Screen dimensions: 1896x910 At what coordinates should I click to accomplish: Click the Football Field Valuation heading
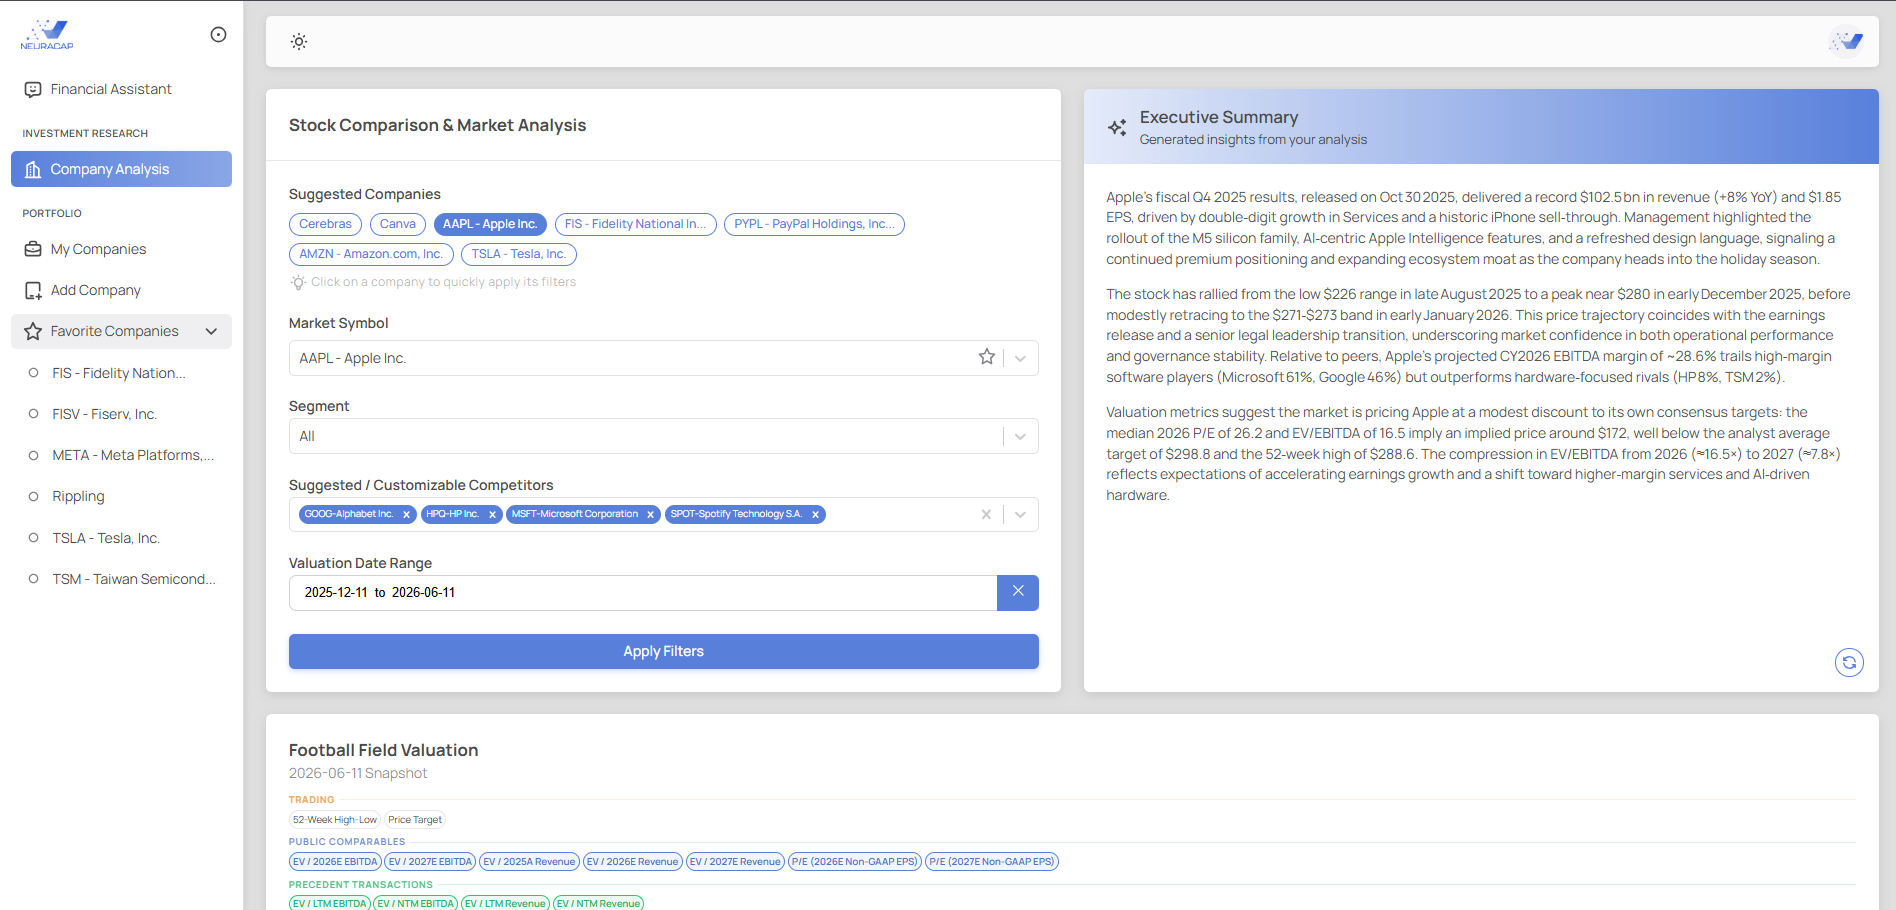pyautogui.click(x=384, y=750)
